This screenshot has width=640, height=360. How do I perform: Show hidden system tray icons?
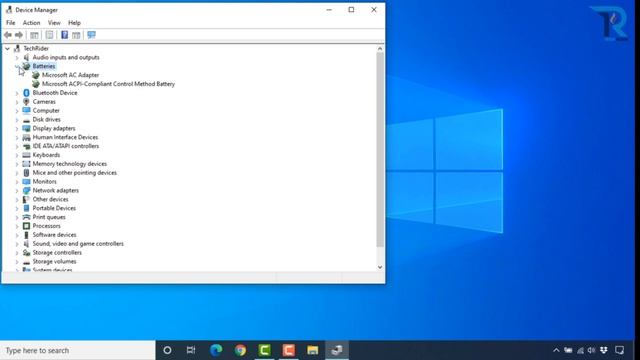coord(556,351)
